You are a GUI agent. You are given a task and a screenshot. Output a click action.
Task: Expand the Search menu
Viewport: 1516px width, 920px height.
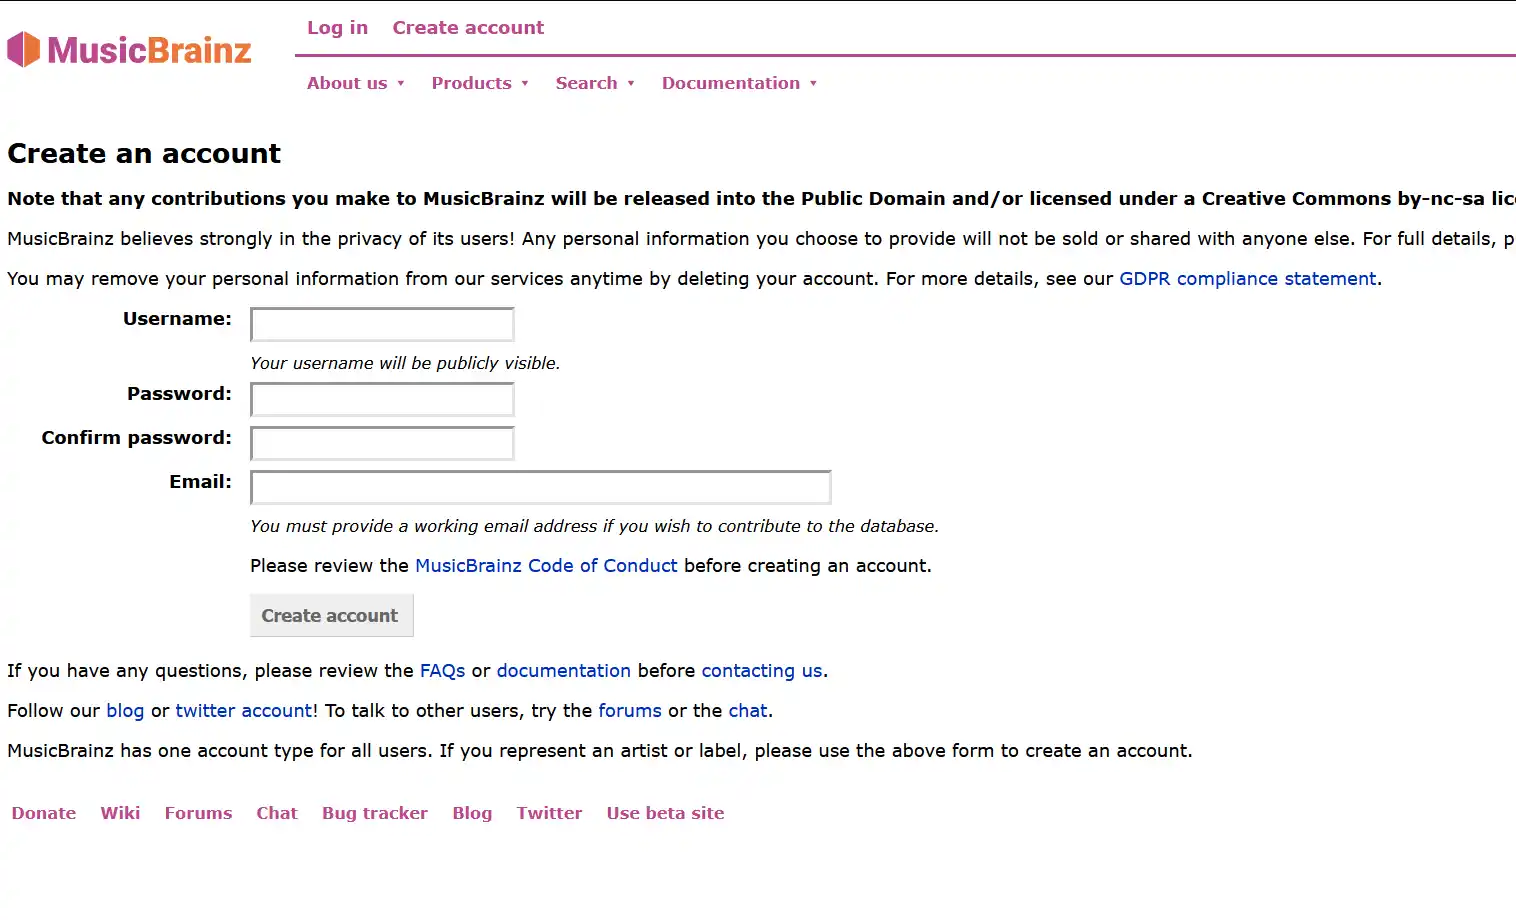coord(595,83)
